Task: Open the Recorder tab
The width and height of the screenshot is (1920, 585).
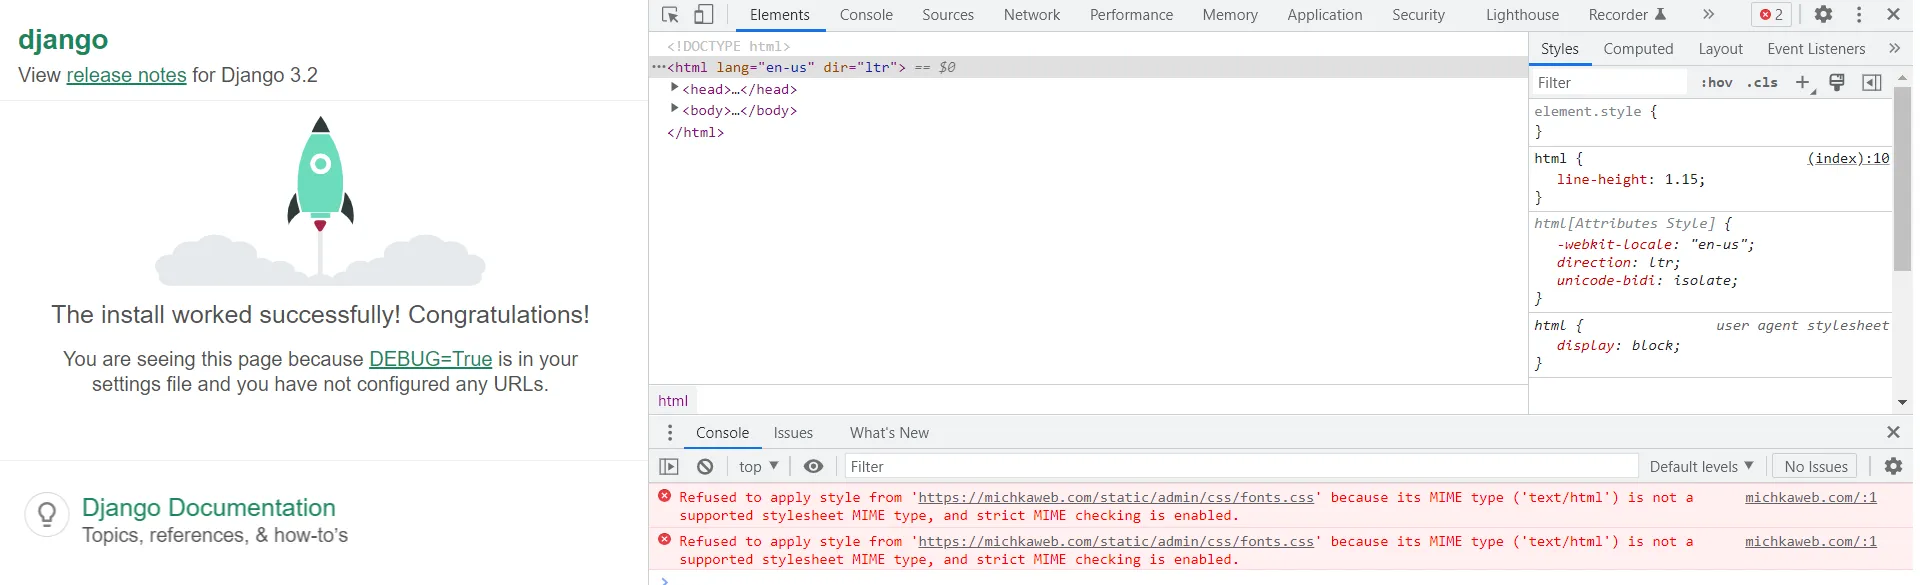Action: click(x=1626, y=15)
